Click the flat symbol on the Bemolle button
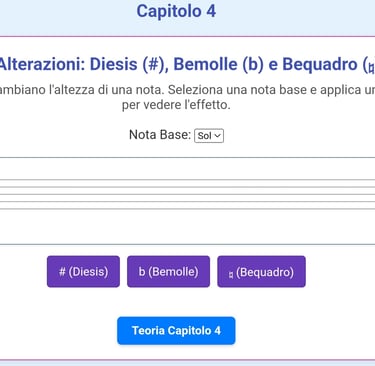This screenshot has height=366, width=375. pyautogui.click(x=142, y=272)
